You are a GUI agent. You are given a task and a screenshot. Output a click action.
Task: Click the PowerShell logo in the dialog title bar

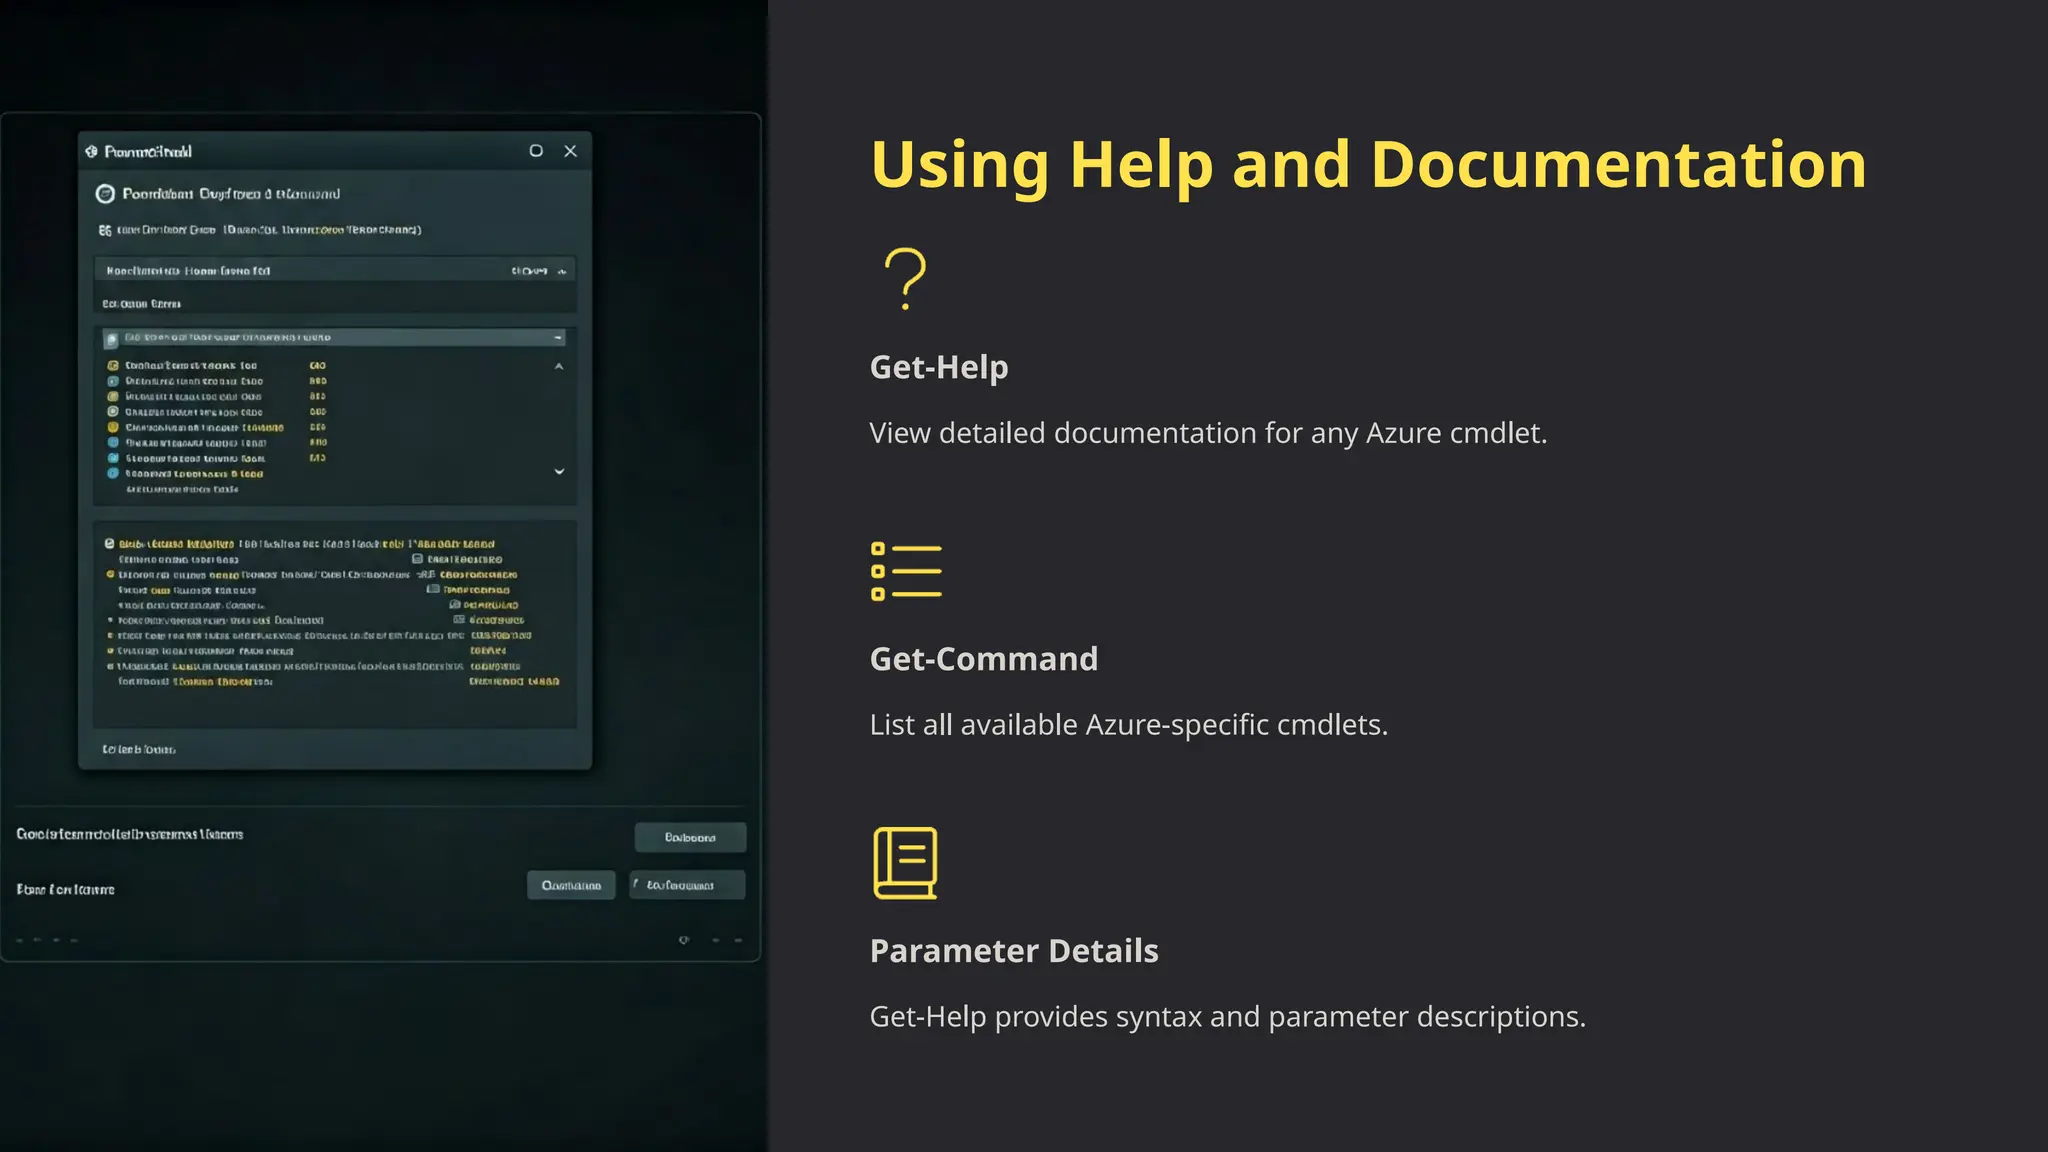pos(92,151)
